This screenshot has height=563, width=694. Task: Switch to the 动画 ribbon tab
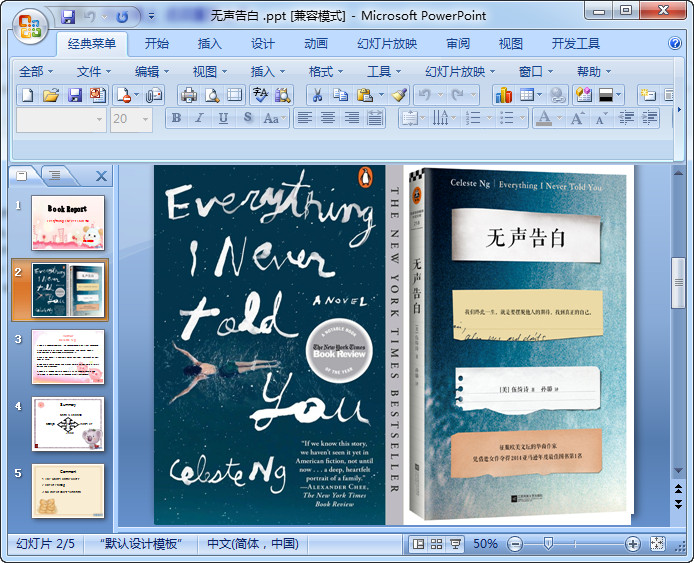click(x=316, y=43)
